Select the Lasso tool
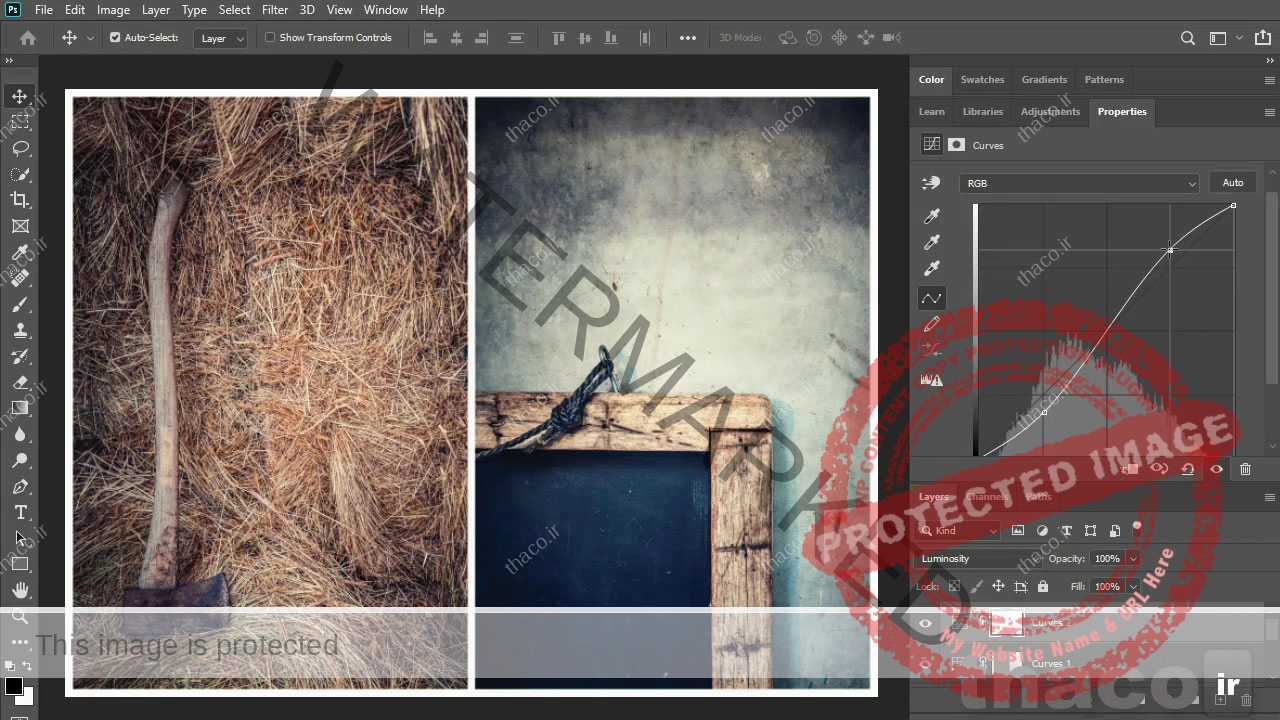Viewport: 1280px width, 720px height. click(x=20, y=148)
